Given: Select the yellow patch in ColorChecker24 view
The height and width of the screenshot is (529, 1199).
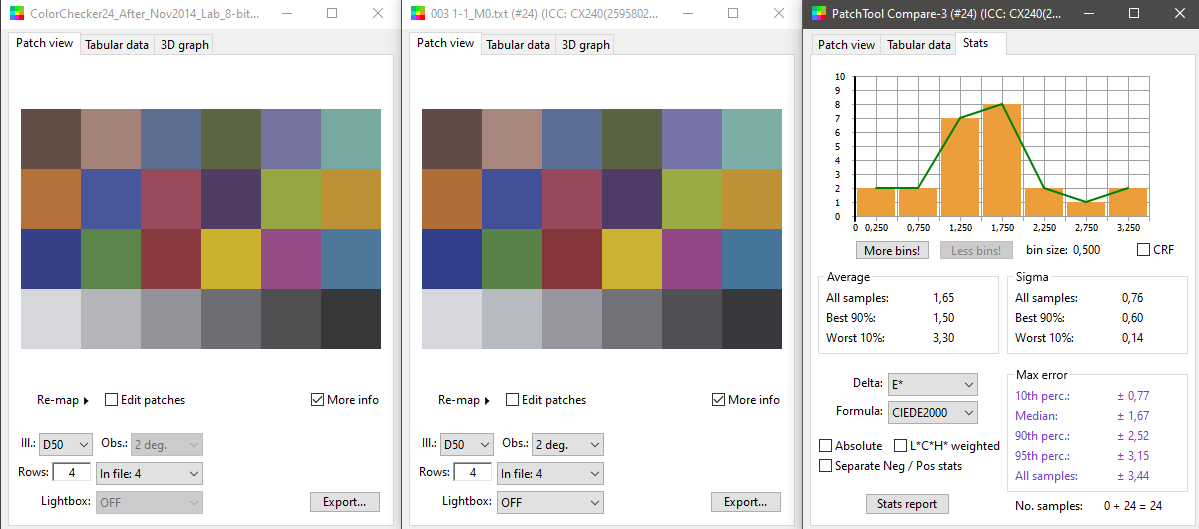Looking at the screenshot, I should 231,259.
